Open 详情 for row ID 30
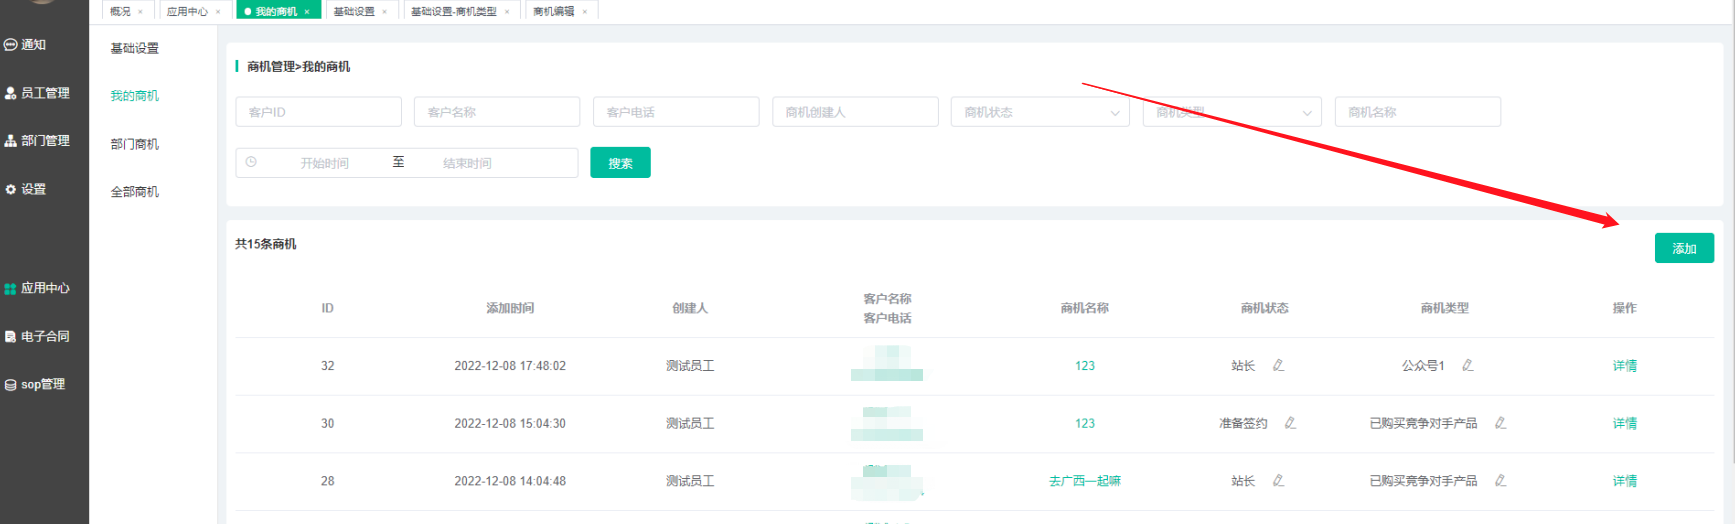This screenshot has width=1735, height=524. click(x=1625, y=424)
